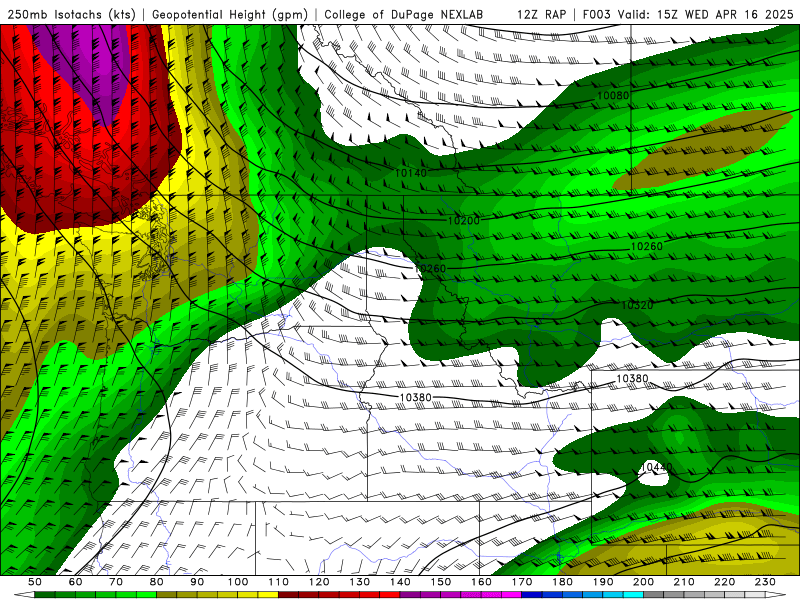Click the 110 value on the color scale

point(279,582)
